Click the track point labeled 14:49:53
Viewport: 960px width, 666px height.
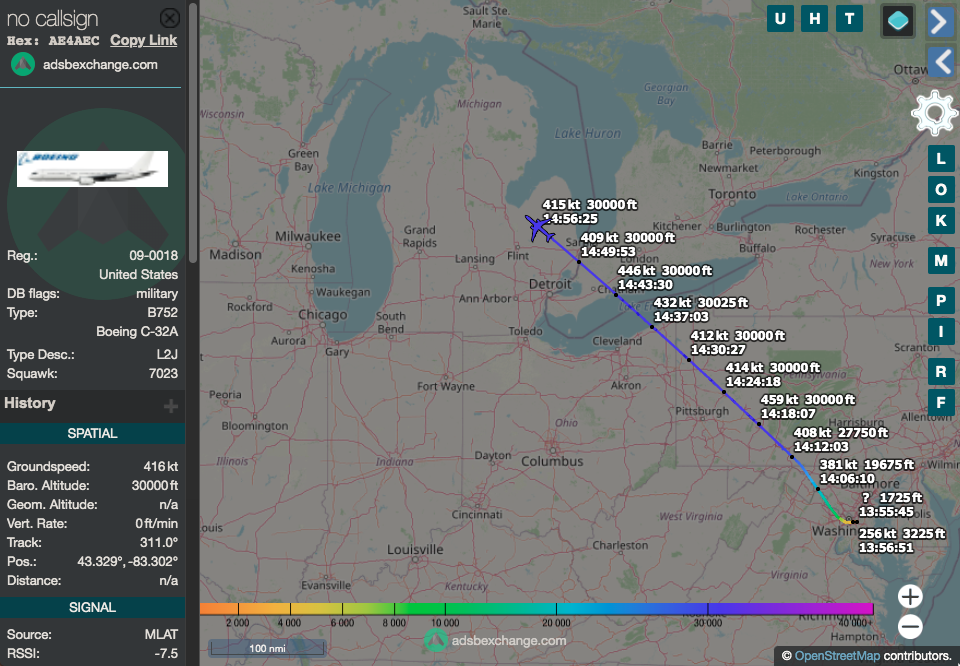[x=579, y=262]
